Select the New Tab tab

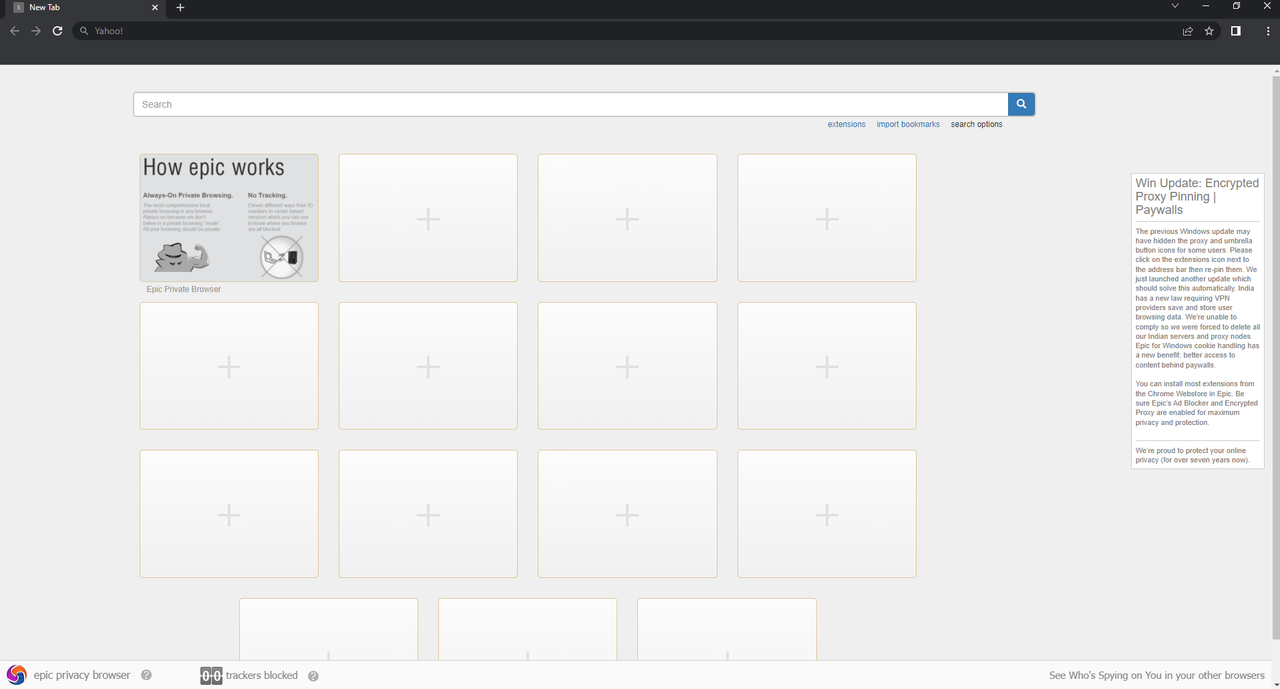coord(84,7)
